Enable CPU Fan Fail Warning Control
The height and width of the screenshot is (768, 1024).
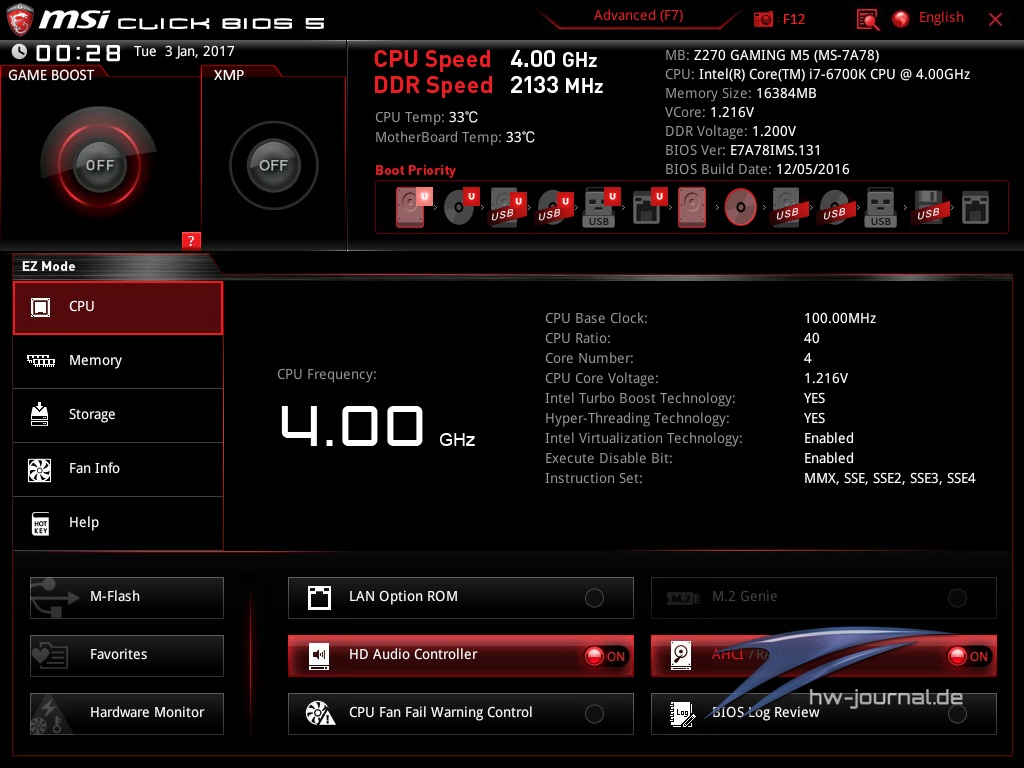(x=594, y=714)
